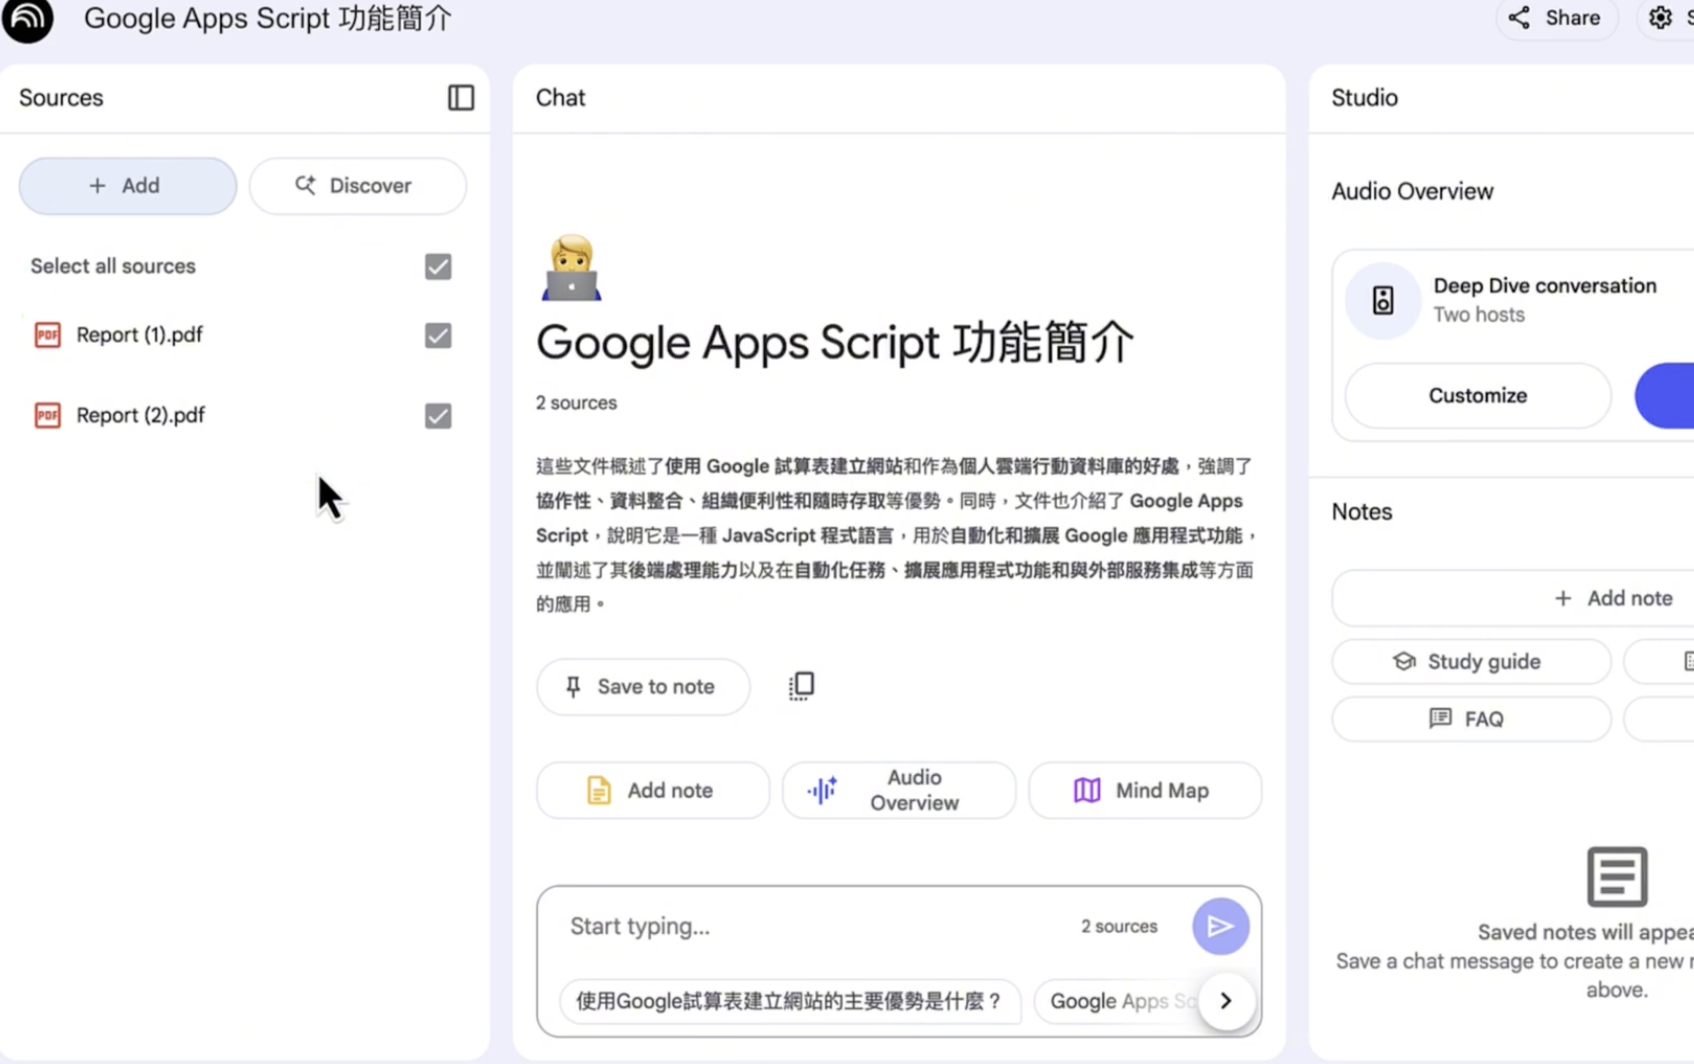Click the Share button
The width and height of the screenshot is (1694, 1064).
(1556, 18)
